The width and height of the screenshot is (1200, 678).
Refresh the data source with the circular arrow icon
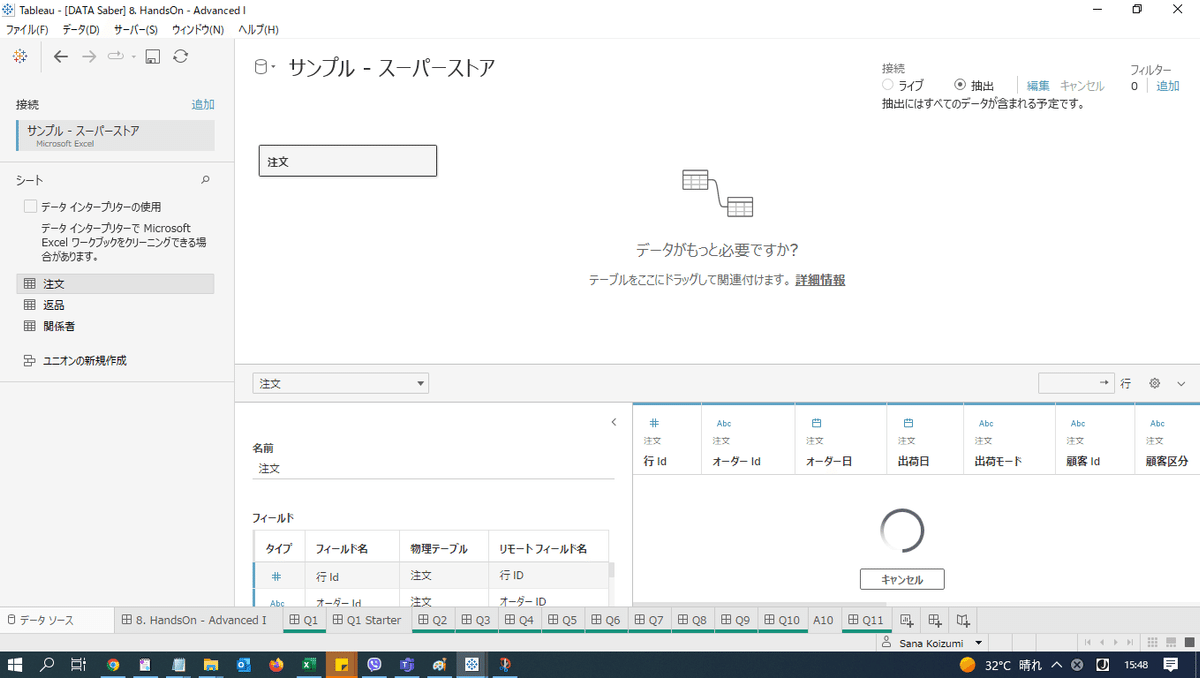click(181, 57)
